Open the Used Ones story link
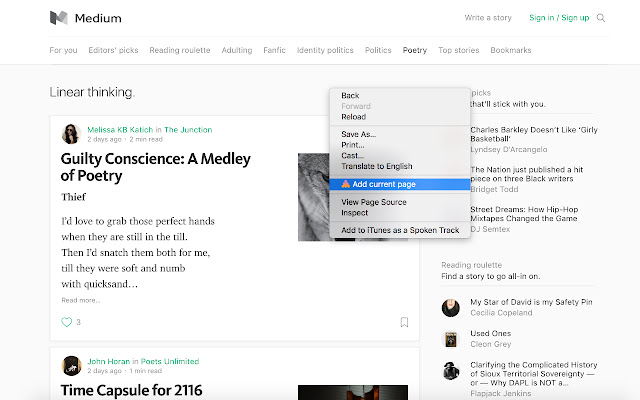The width and height of the screenshot is (640, 400). tap(491, 333)
